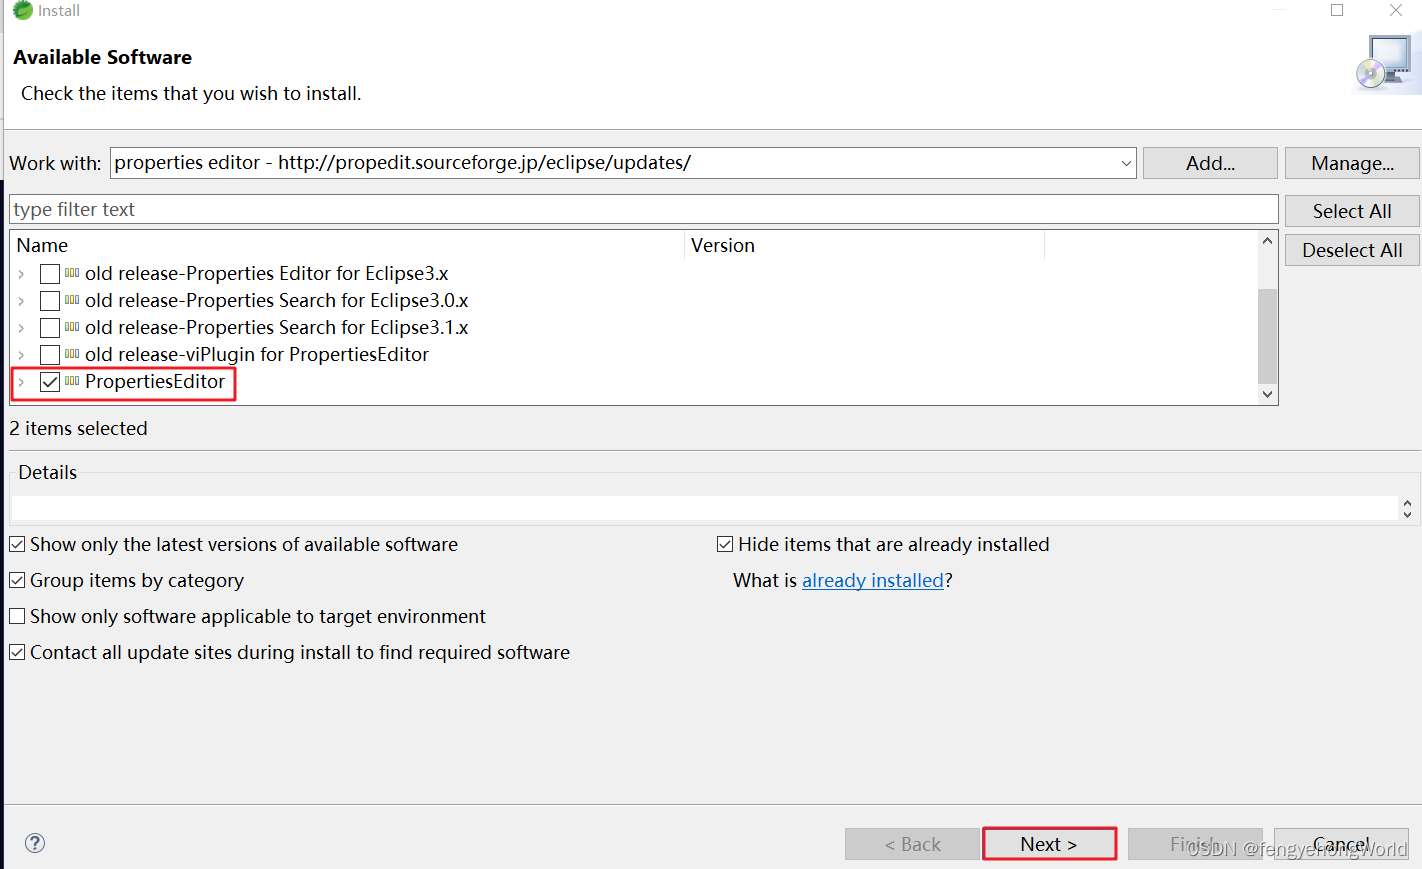1422x869 pixels.
Task: Expand old release-viPlugin for PropertiesEditor node
Action: coord(21,355)
